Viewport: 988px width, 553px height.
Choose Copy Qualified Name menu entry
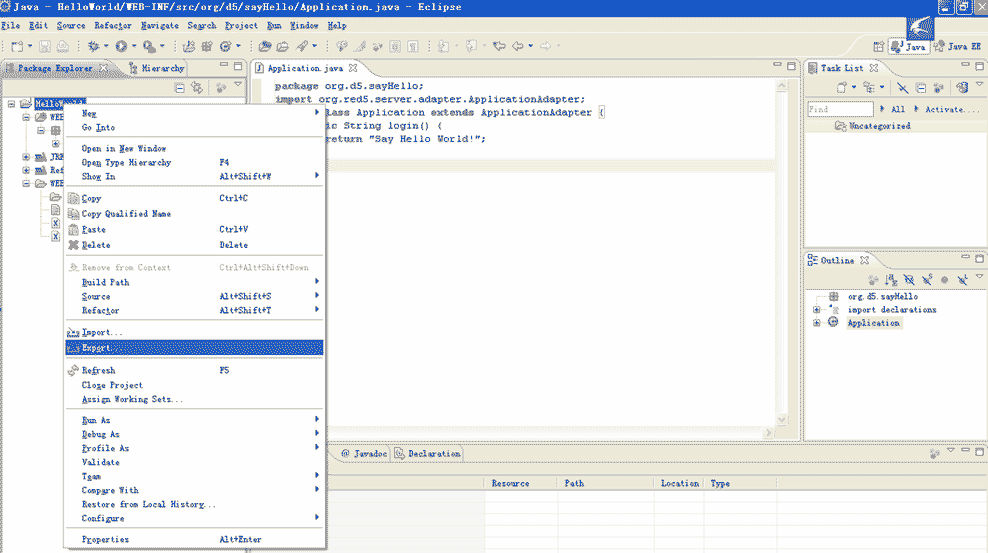tap(195, 214)
